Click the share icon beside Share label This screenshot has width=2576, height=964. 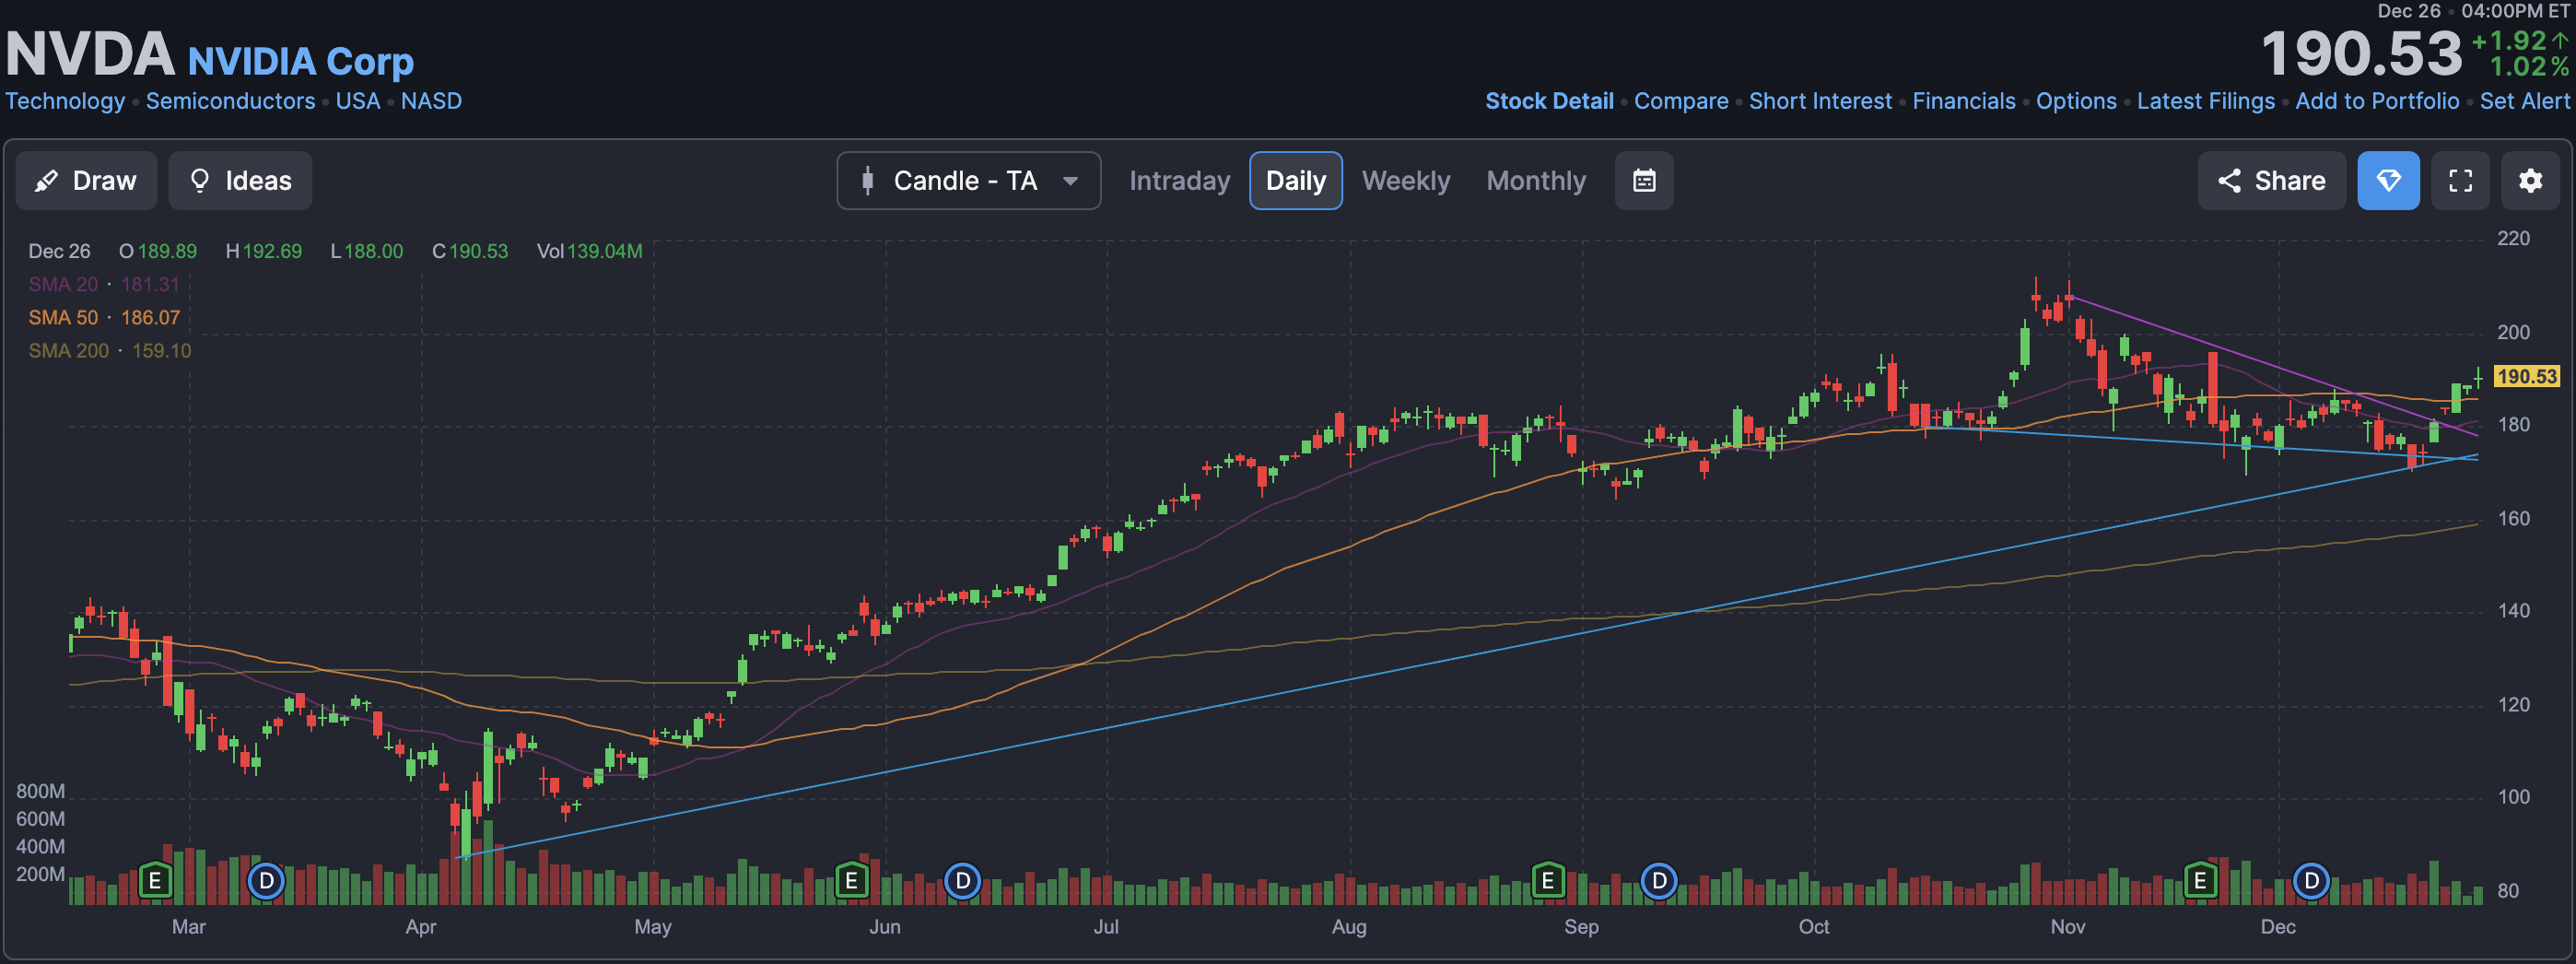[2229, 181]
